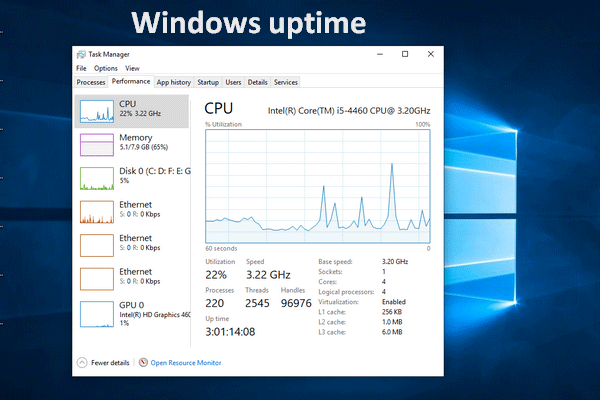
Task: Click the Virtualization Enabled value
Action: tap(394, 302)
